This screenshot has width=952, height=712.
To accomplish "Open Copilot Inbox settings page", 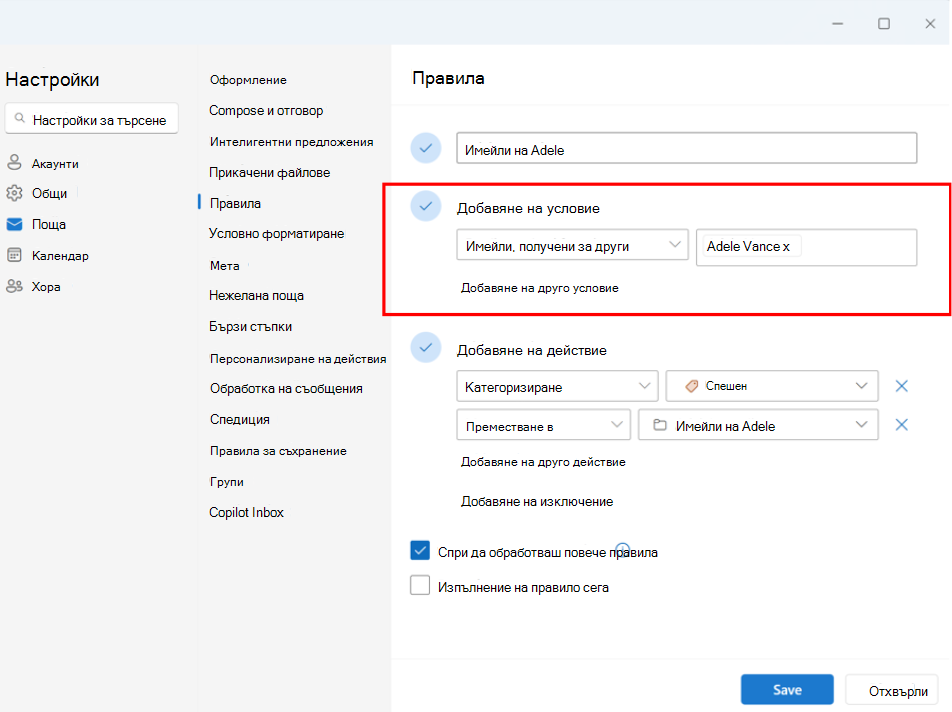I will (246, 512).
